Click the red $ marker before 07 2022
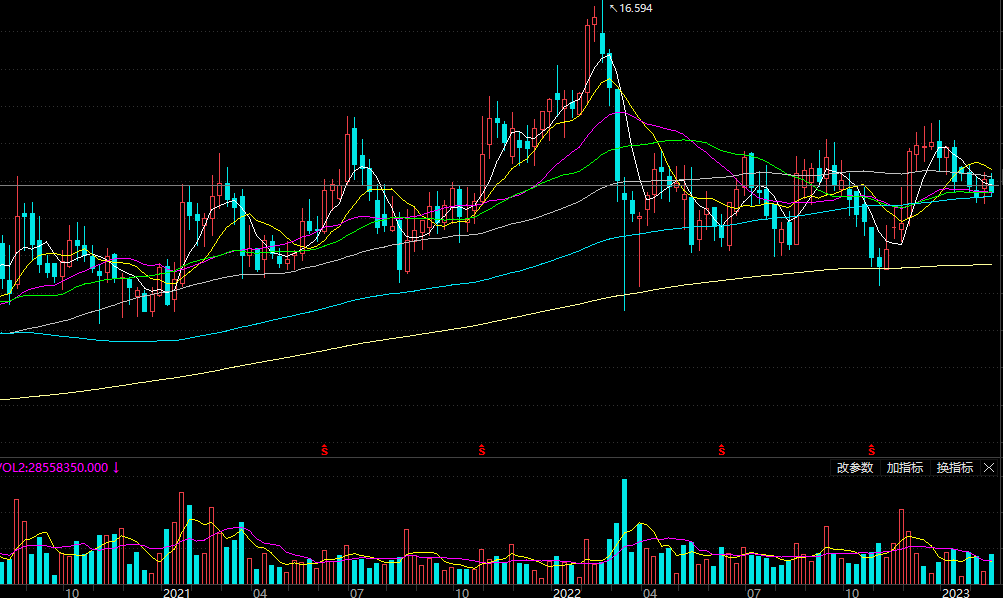The height and width of the screenshot is (598, 1003). [x=721, y=449]
